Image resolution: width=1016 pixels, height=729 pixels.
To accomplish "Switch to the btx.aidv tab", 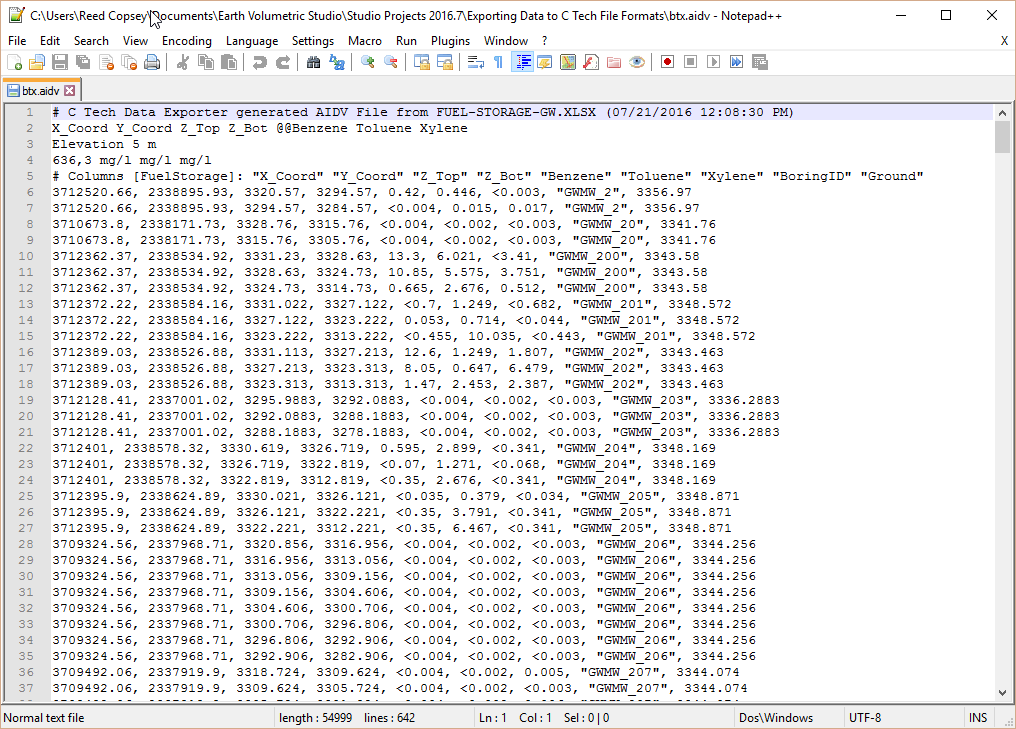I will pyautogui.click(x=40, y=90).
